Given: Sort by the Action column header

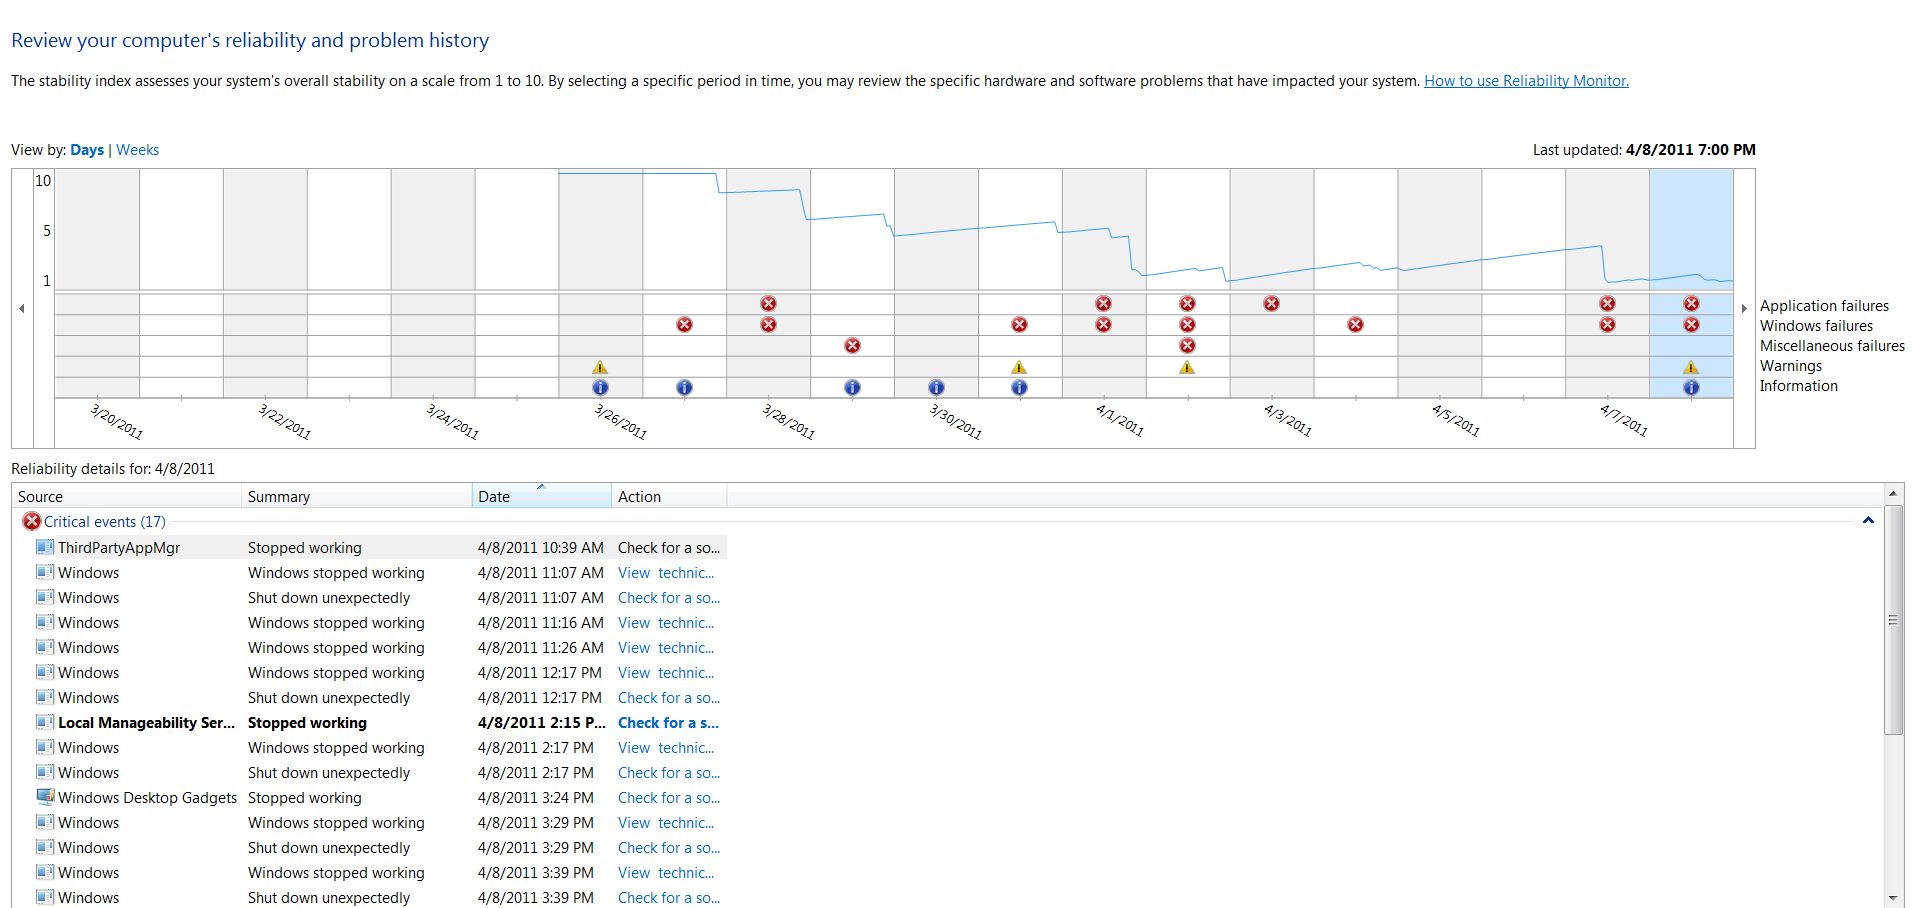Looking at the screenshot, I should tap(669, 496).
